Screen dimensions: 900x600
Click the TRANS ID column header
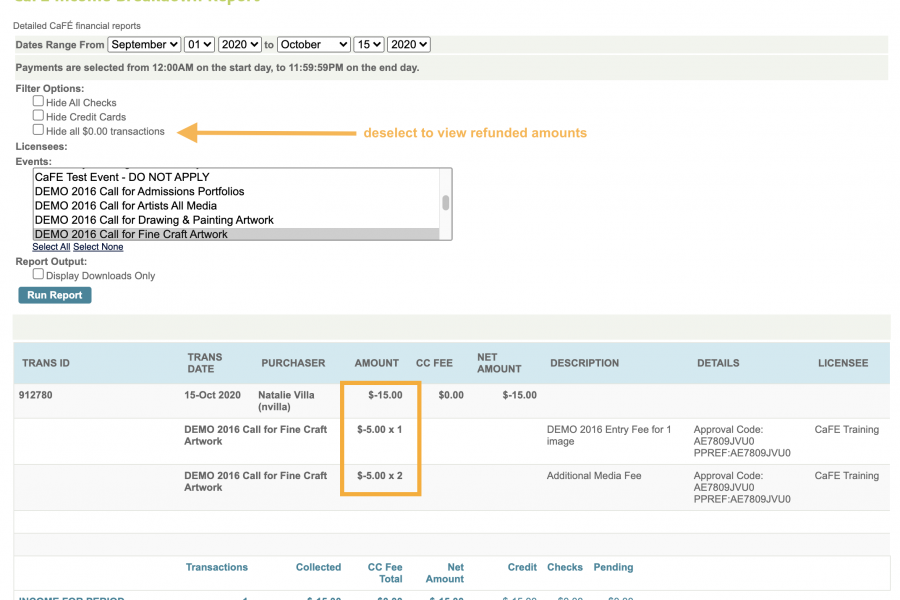point(46,363)
